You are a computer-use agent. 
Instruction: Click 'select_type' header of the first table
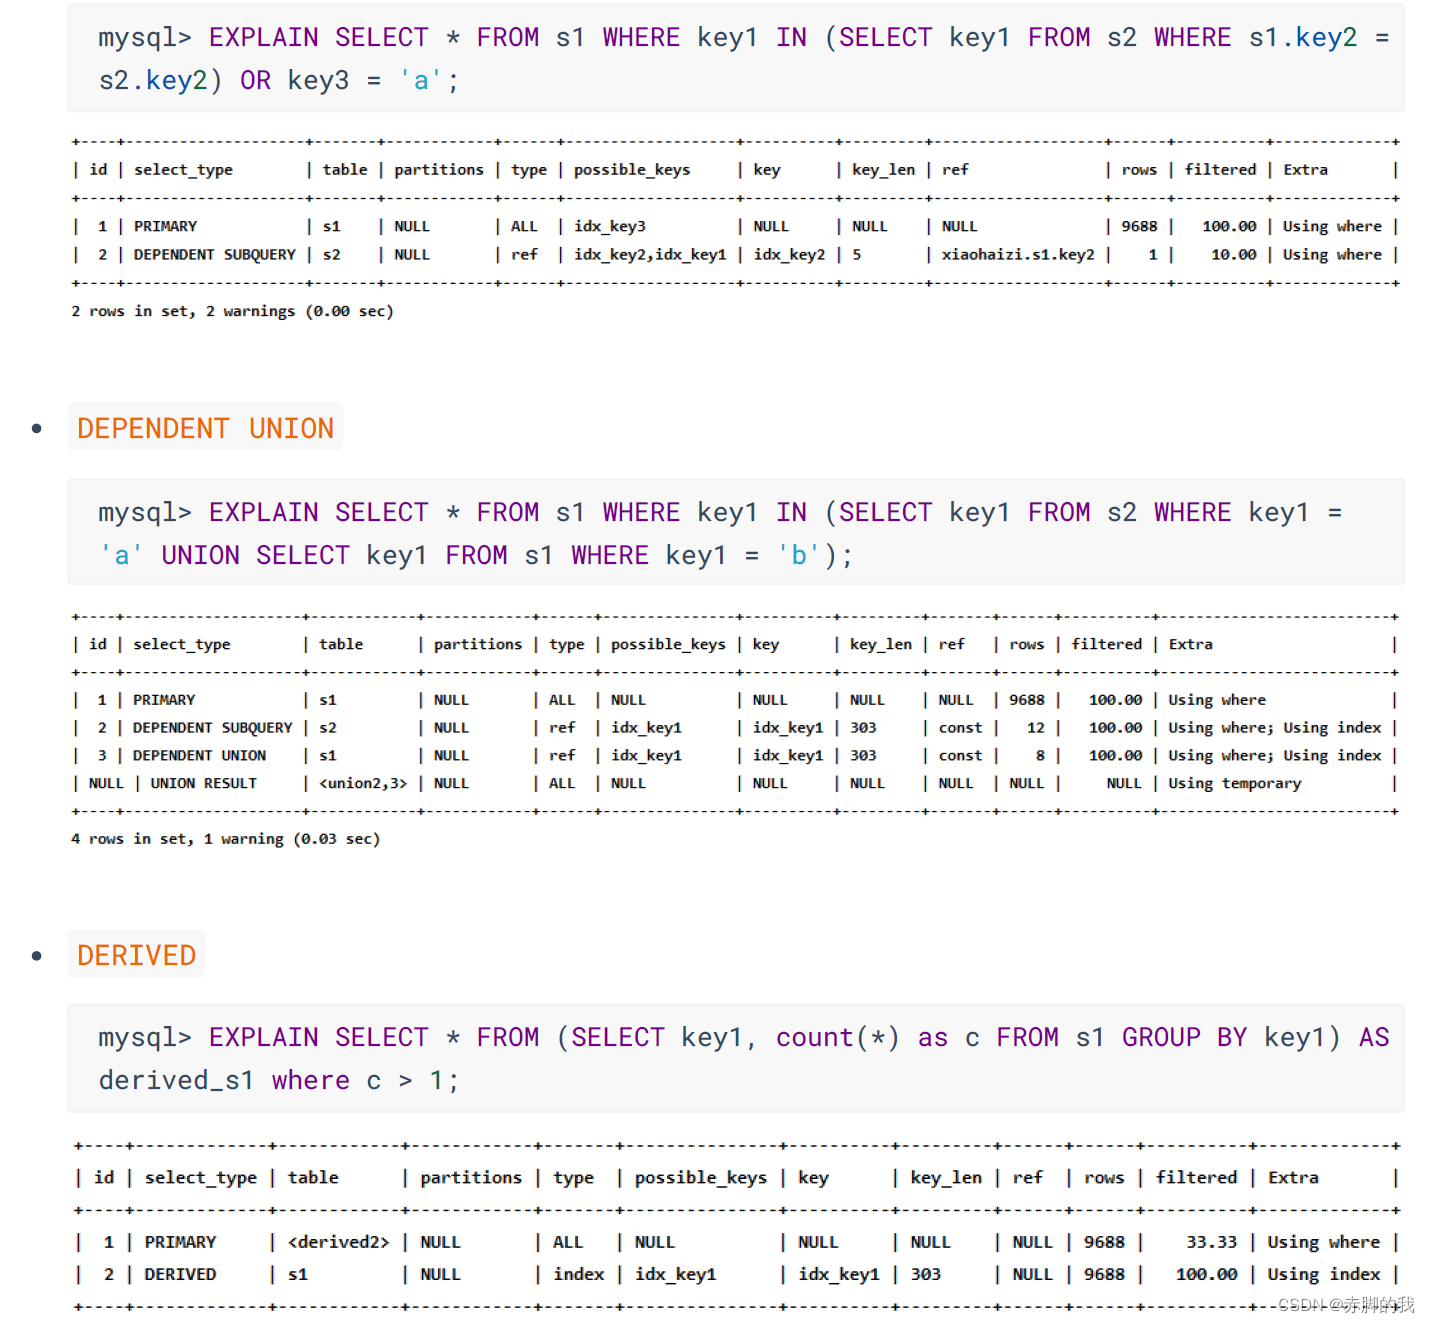click(183, 170)
